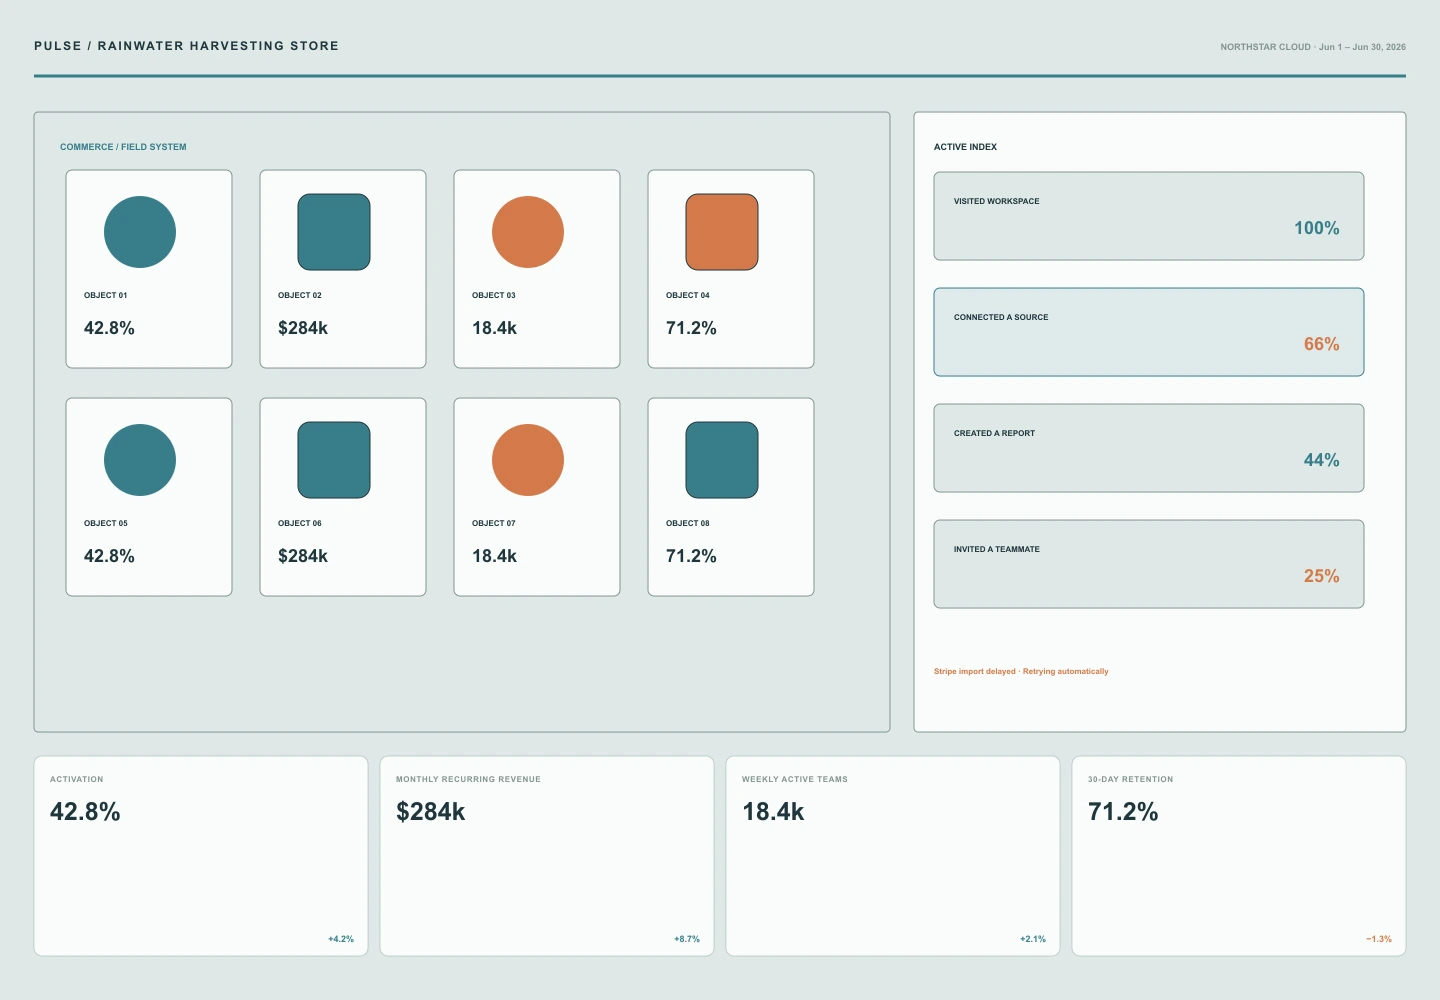Click the 71.2% value under Object 08
Image resolution: width=1440 pixels, height=1000 pixels.
(x=691, y=556)
